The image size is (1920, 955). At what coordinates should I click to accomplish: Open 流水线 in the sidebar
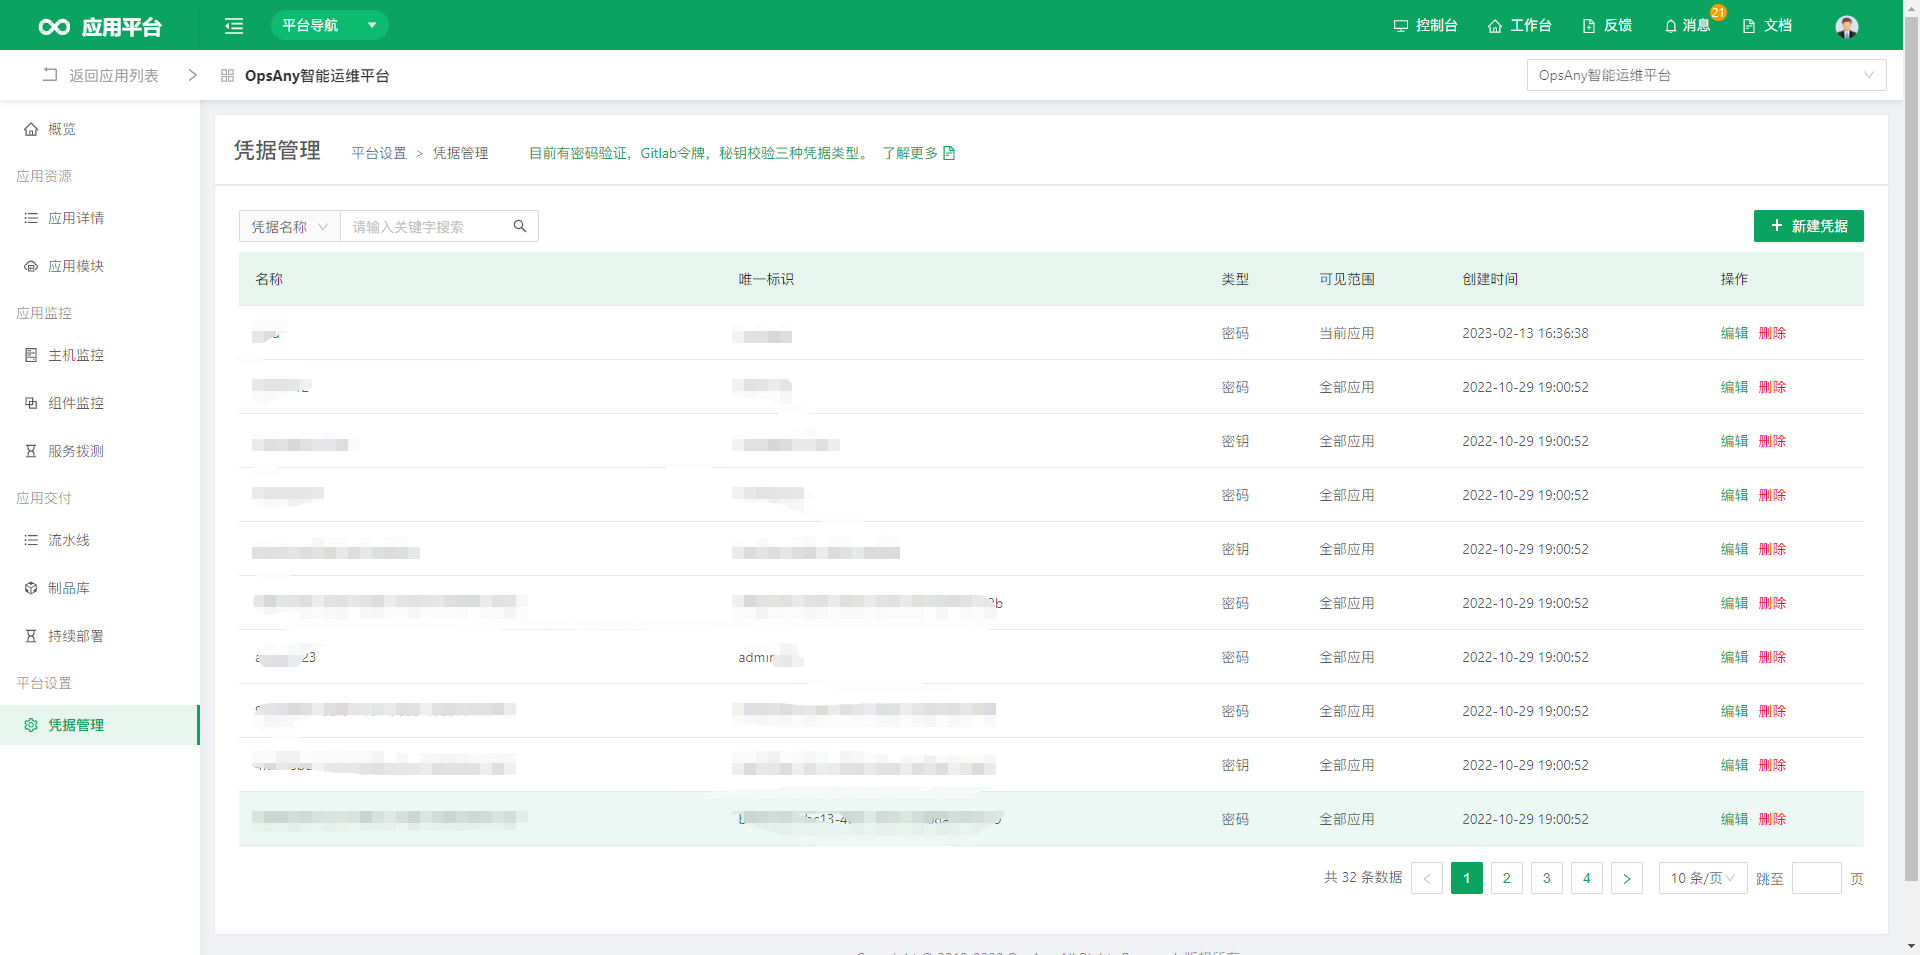click(100, 540)
